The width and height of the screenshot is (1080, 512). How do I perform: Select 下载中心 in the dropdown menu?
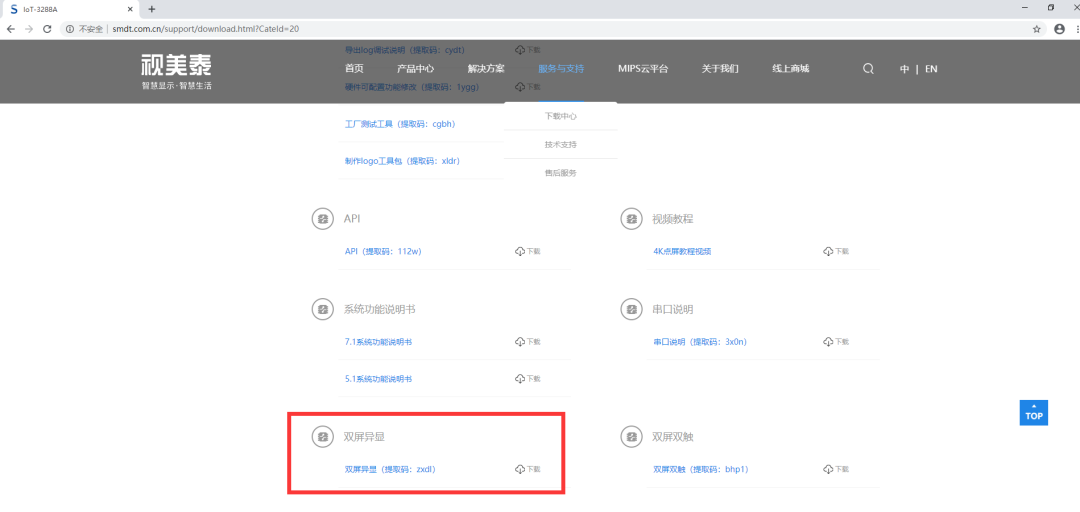(561, 116)
